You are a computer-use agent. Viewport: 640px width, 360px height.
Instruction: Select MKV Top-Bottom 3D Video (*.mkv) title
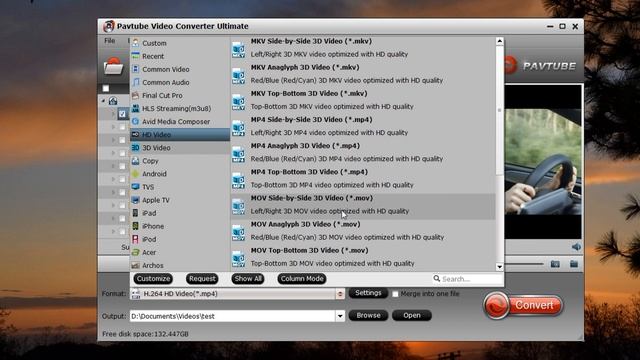pyautogui.click(x=309, y=93)
